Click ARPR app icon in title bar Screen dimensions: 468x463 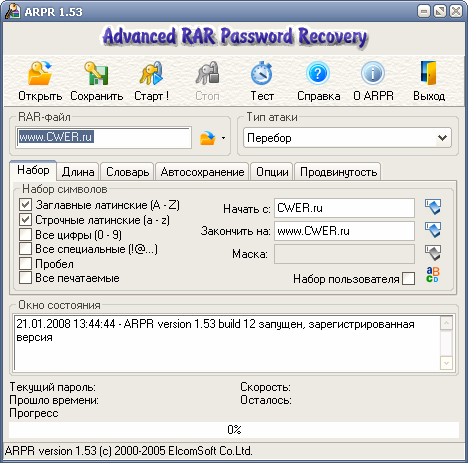point(13,11)
